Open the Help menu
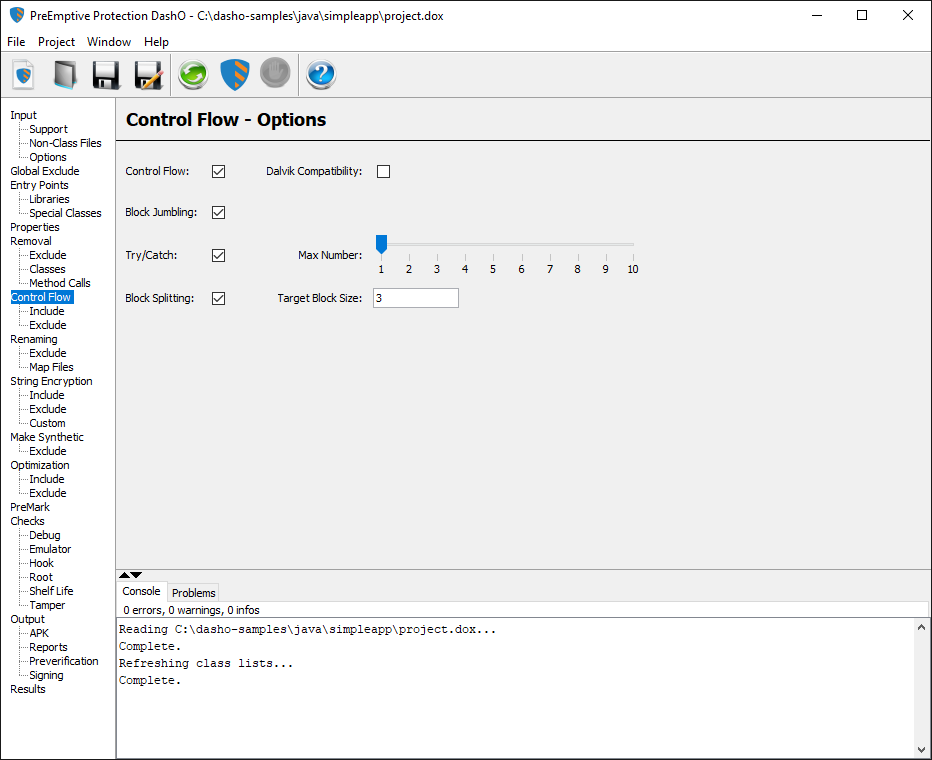Viewport: 932px width, 760px height. click(156, 42)
